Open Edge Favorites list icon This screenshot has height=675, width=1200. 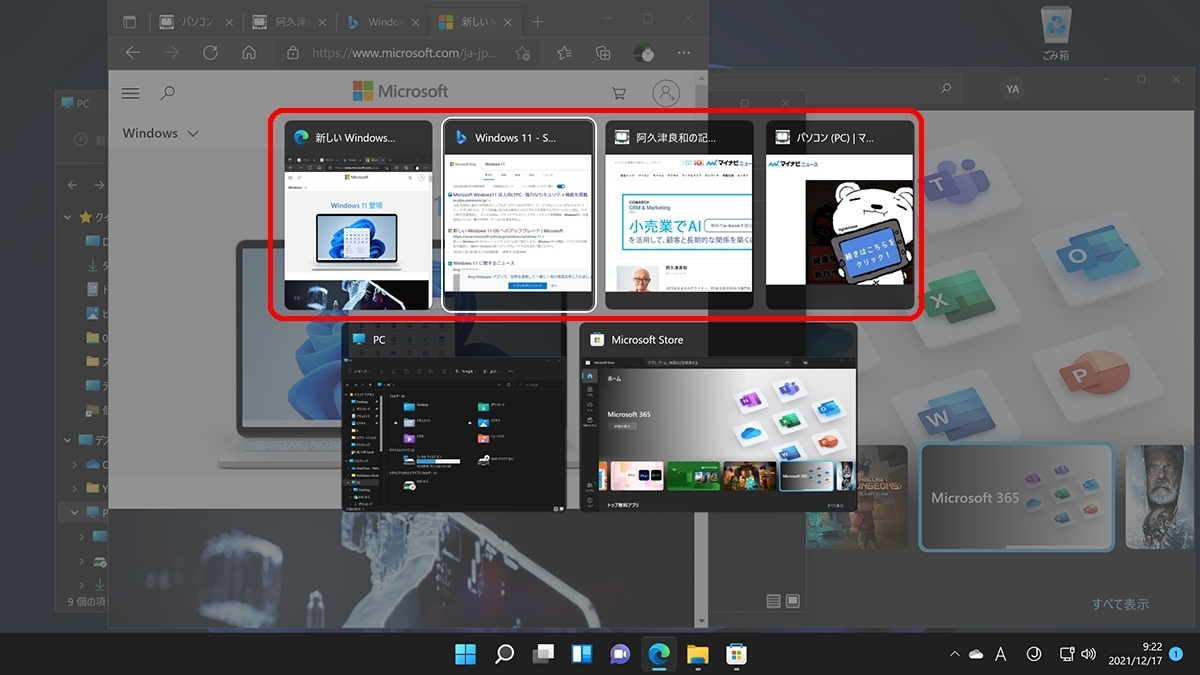pos(565,54)
